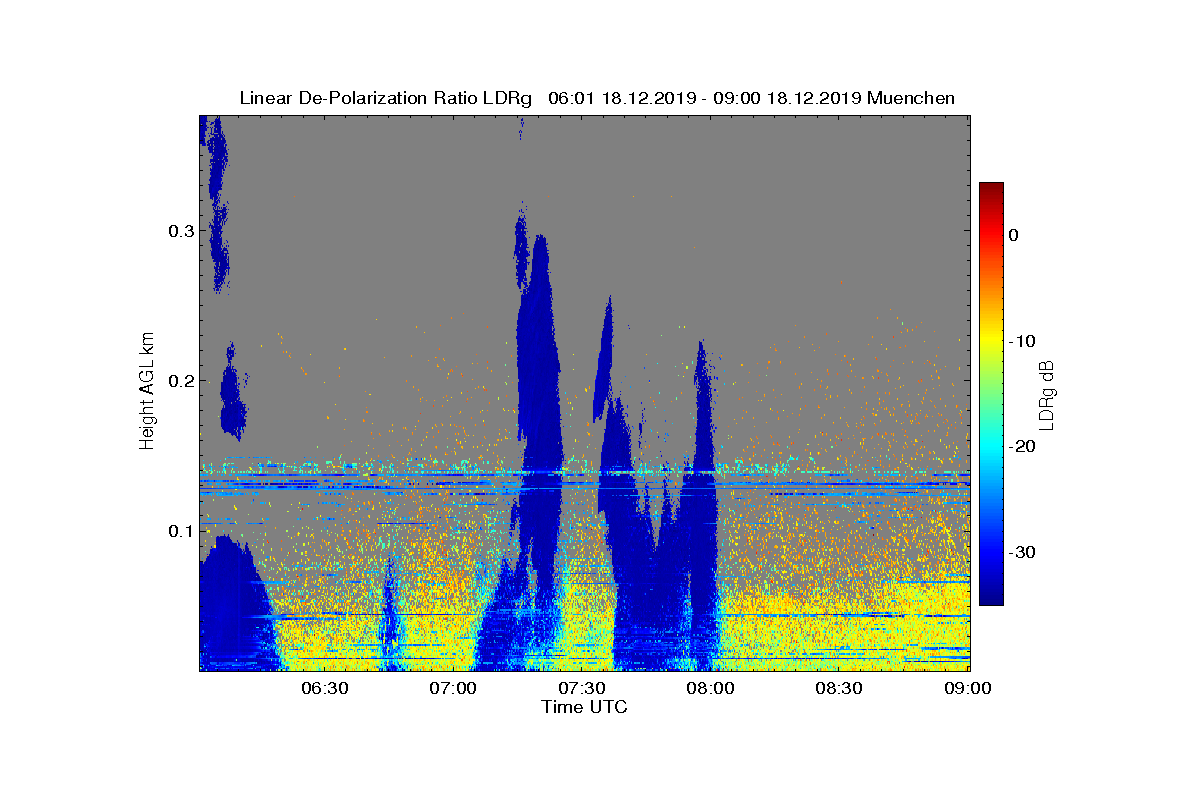
Task: Click the dark red top of colorbar
Action: (x=991, y=190)
